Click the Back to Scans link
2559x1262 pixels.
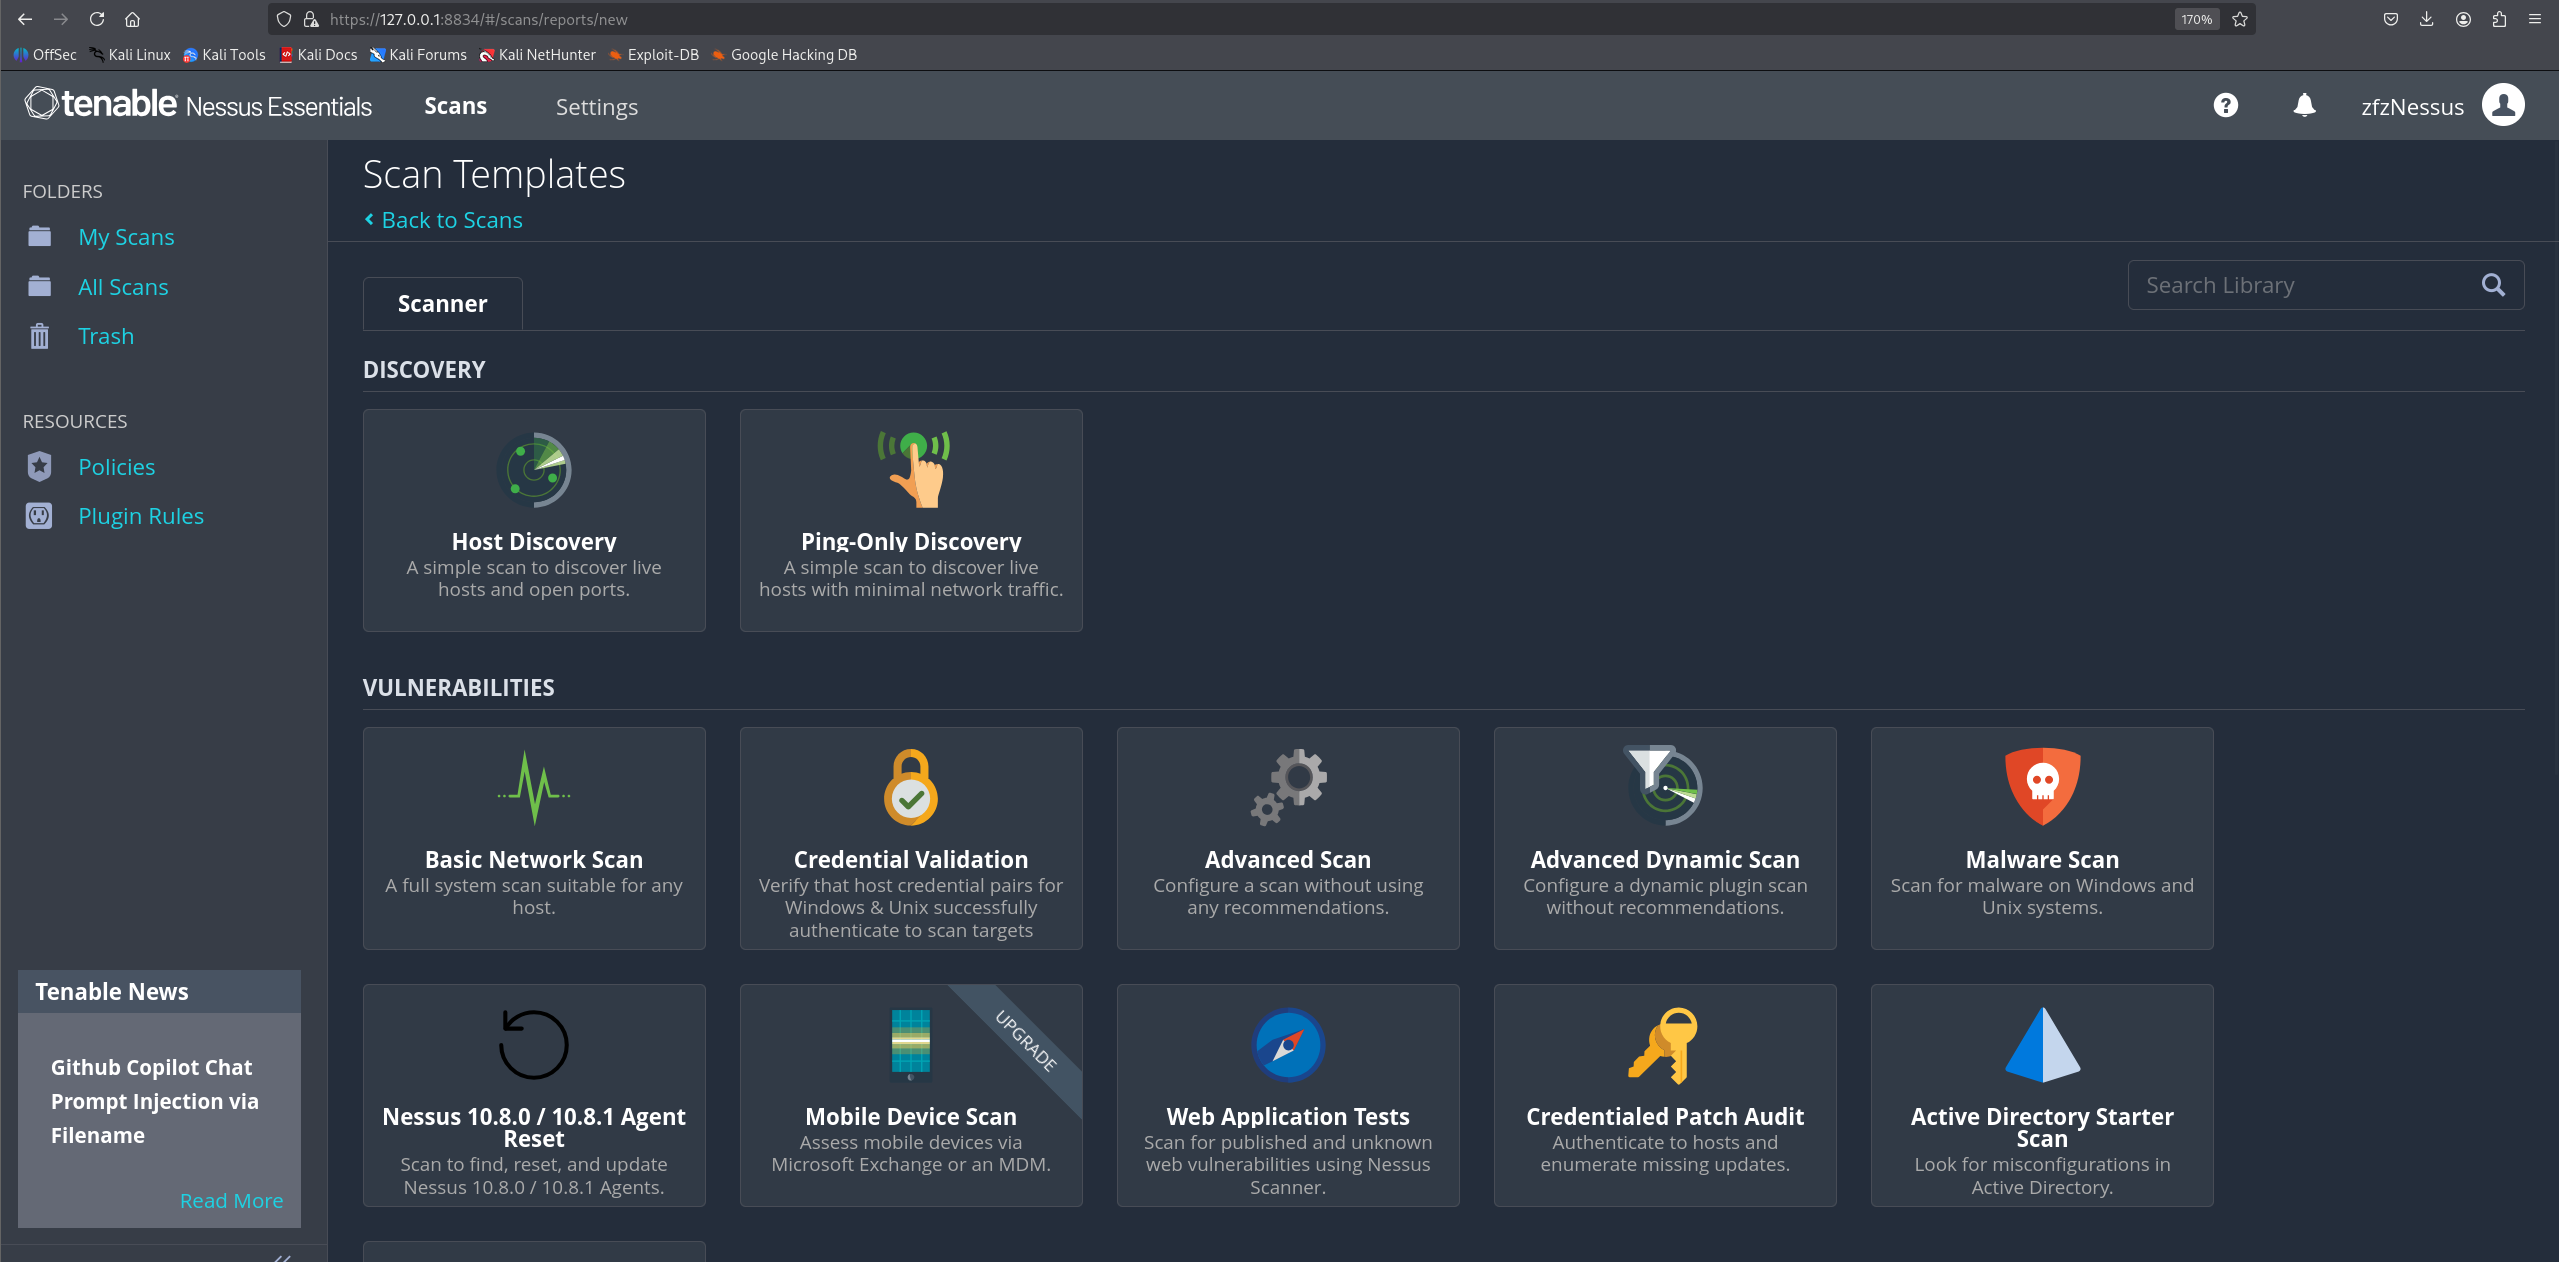pyautogui.click(x=451, y=220)
